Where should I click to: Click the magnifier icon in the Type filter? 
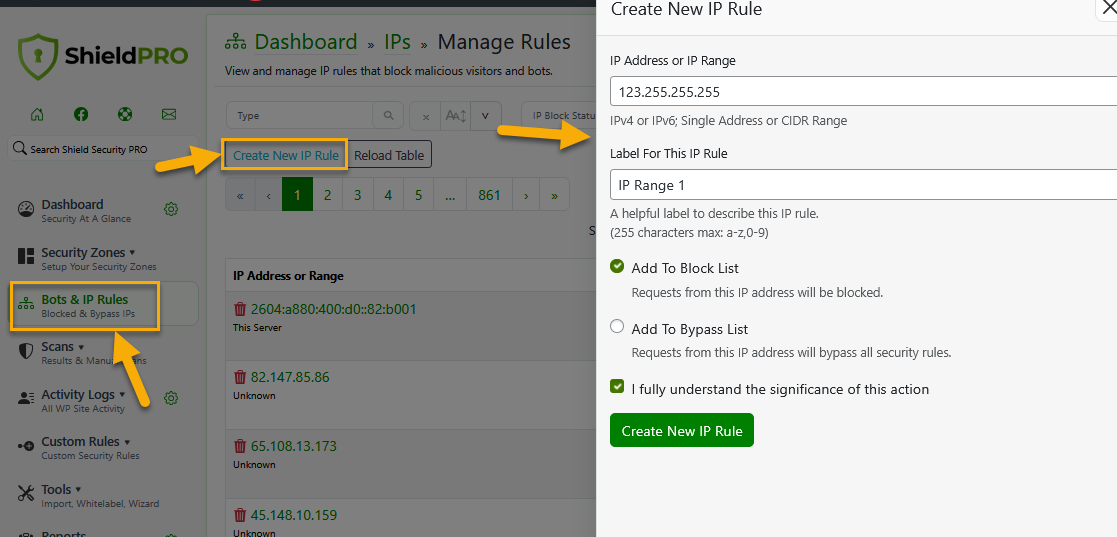point(388,115)
